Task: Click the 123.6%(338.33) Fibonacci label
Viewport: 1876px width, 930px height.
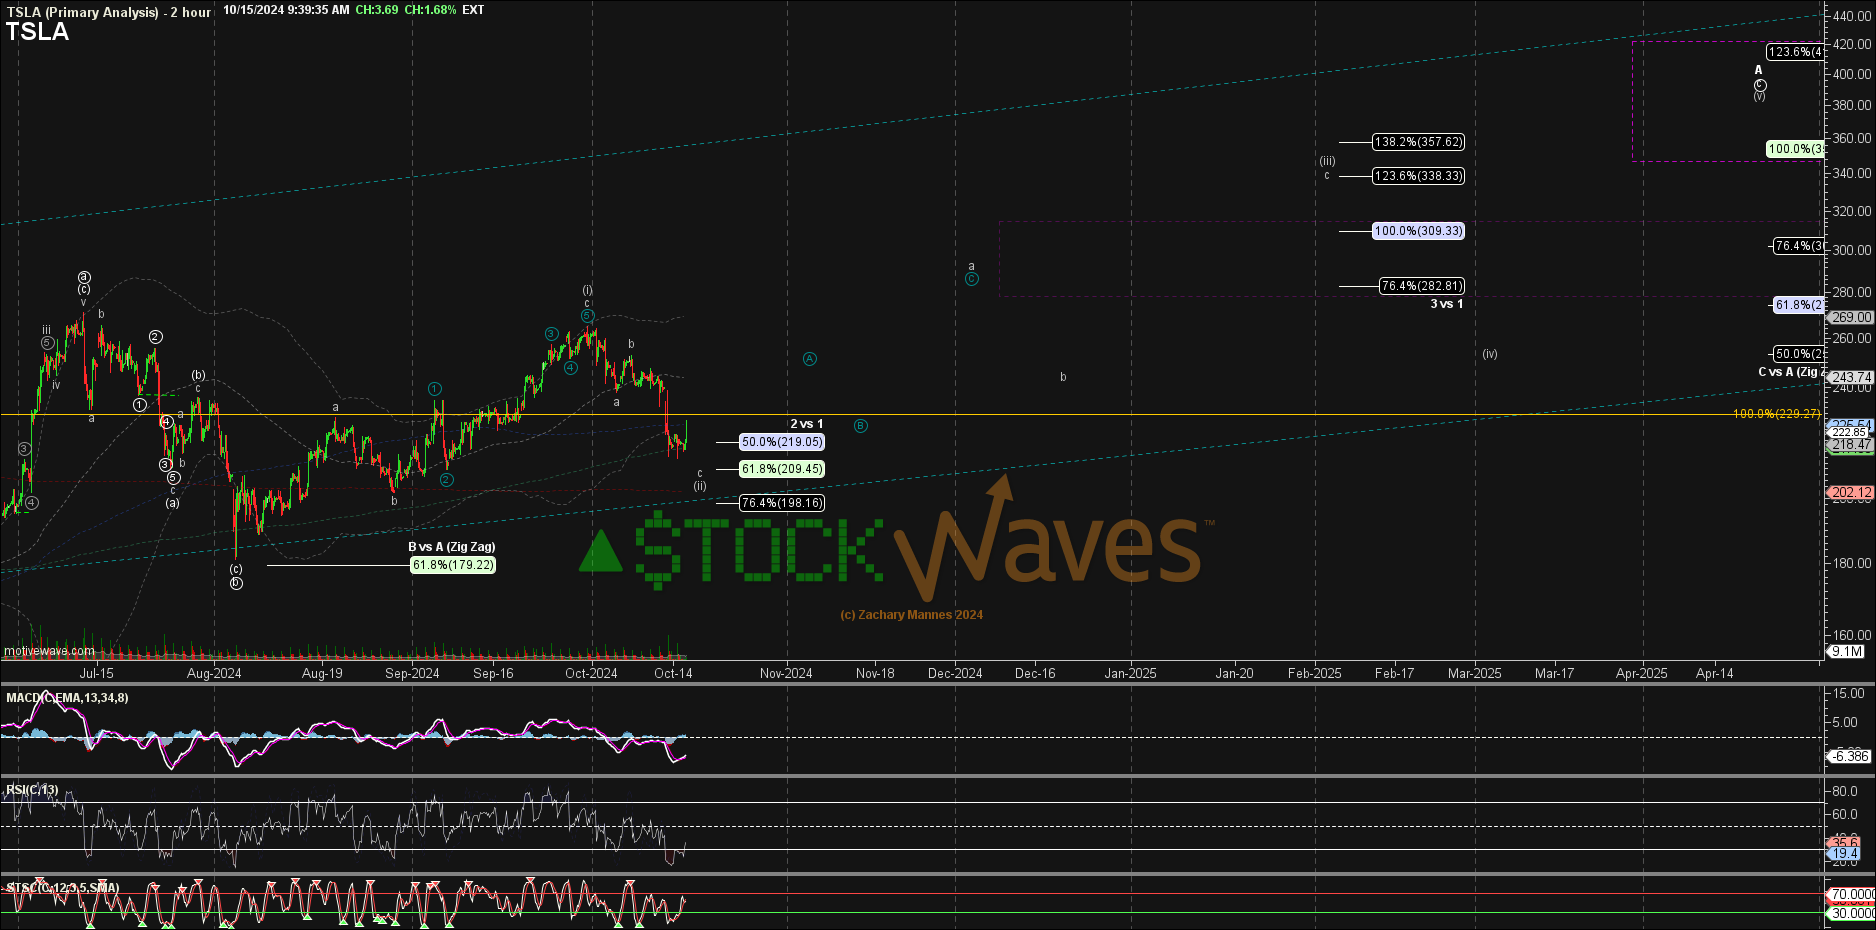Action: coord(1418,176)
